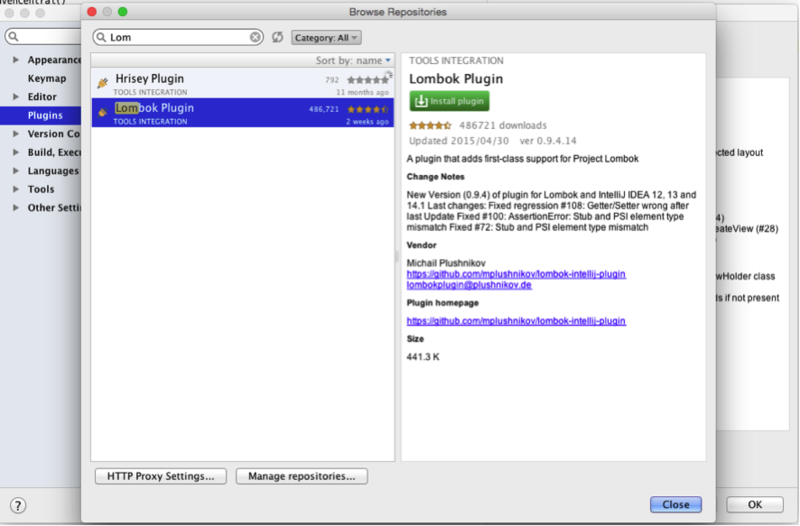Open the GitHub link under Plugin homepage

[x=516, y=321]
